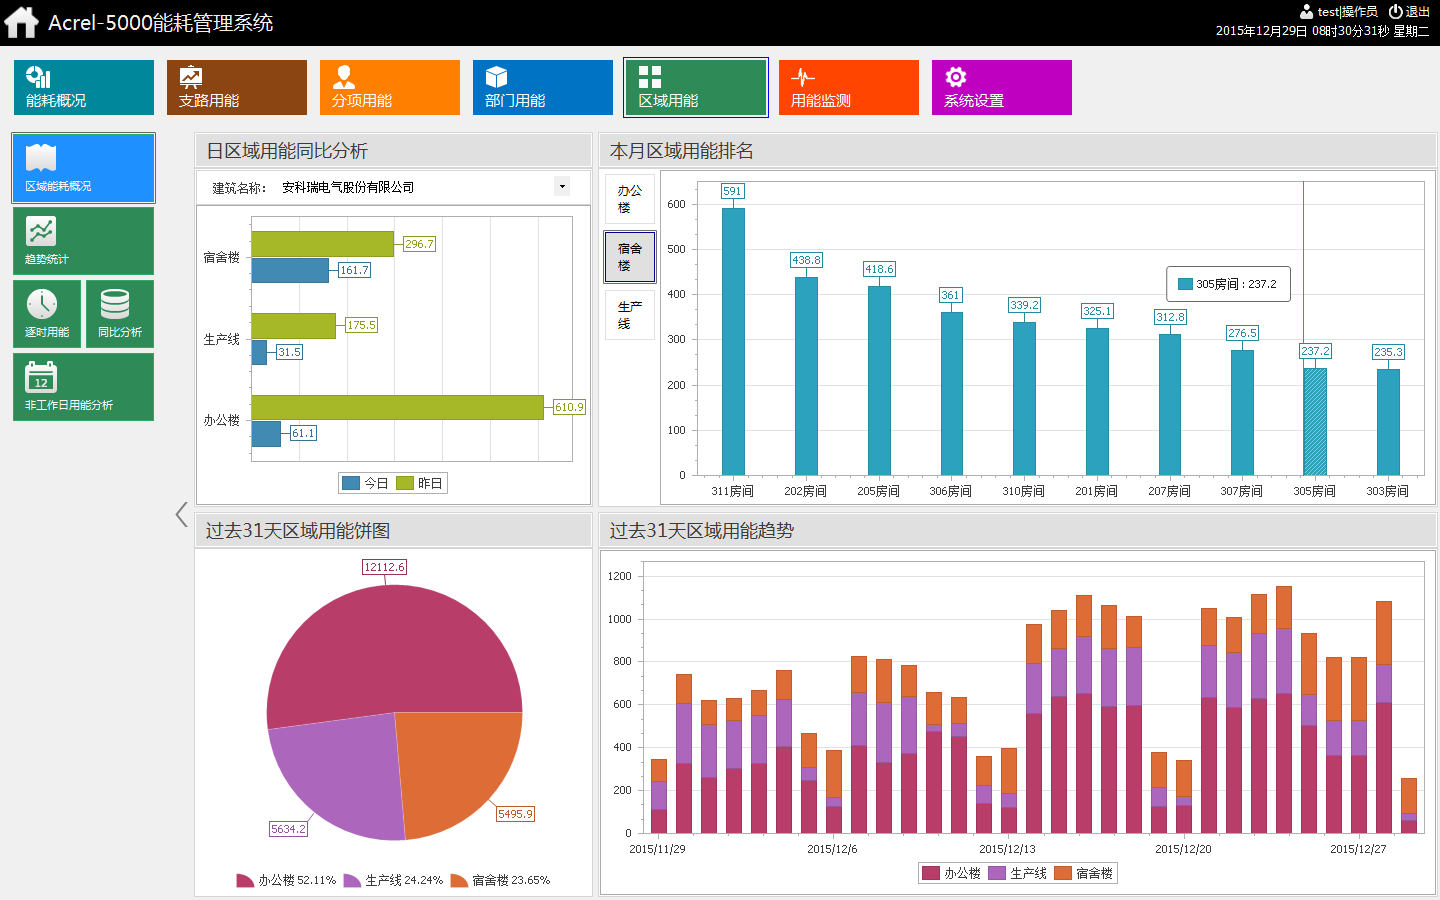Image resolution: width=1440 pixels, height=900 pixels.
Task: Open 趋势统计 trend statistics in sidebar
Action: (84, 241)
